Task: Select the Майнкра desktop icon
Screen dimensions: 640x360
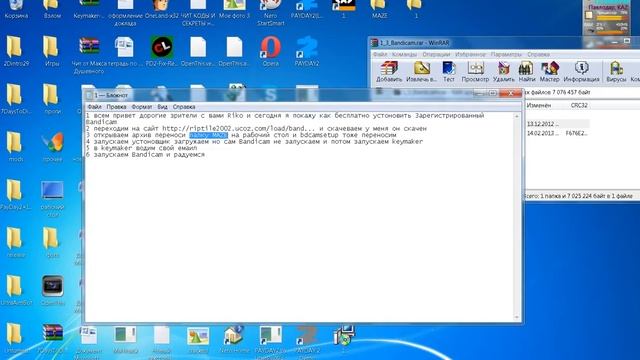Action: point(125,339)
